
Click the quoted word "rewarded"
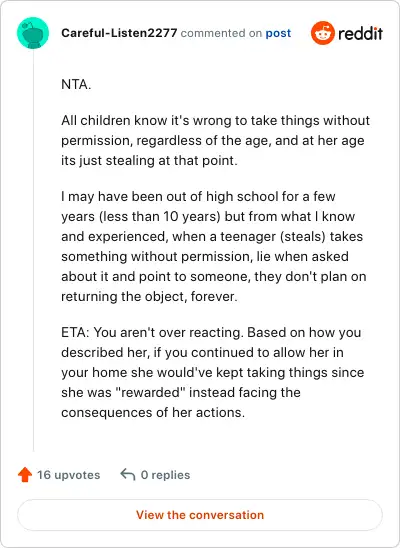coord(152,392)
